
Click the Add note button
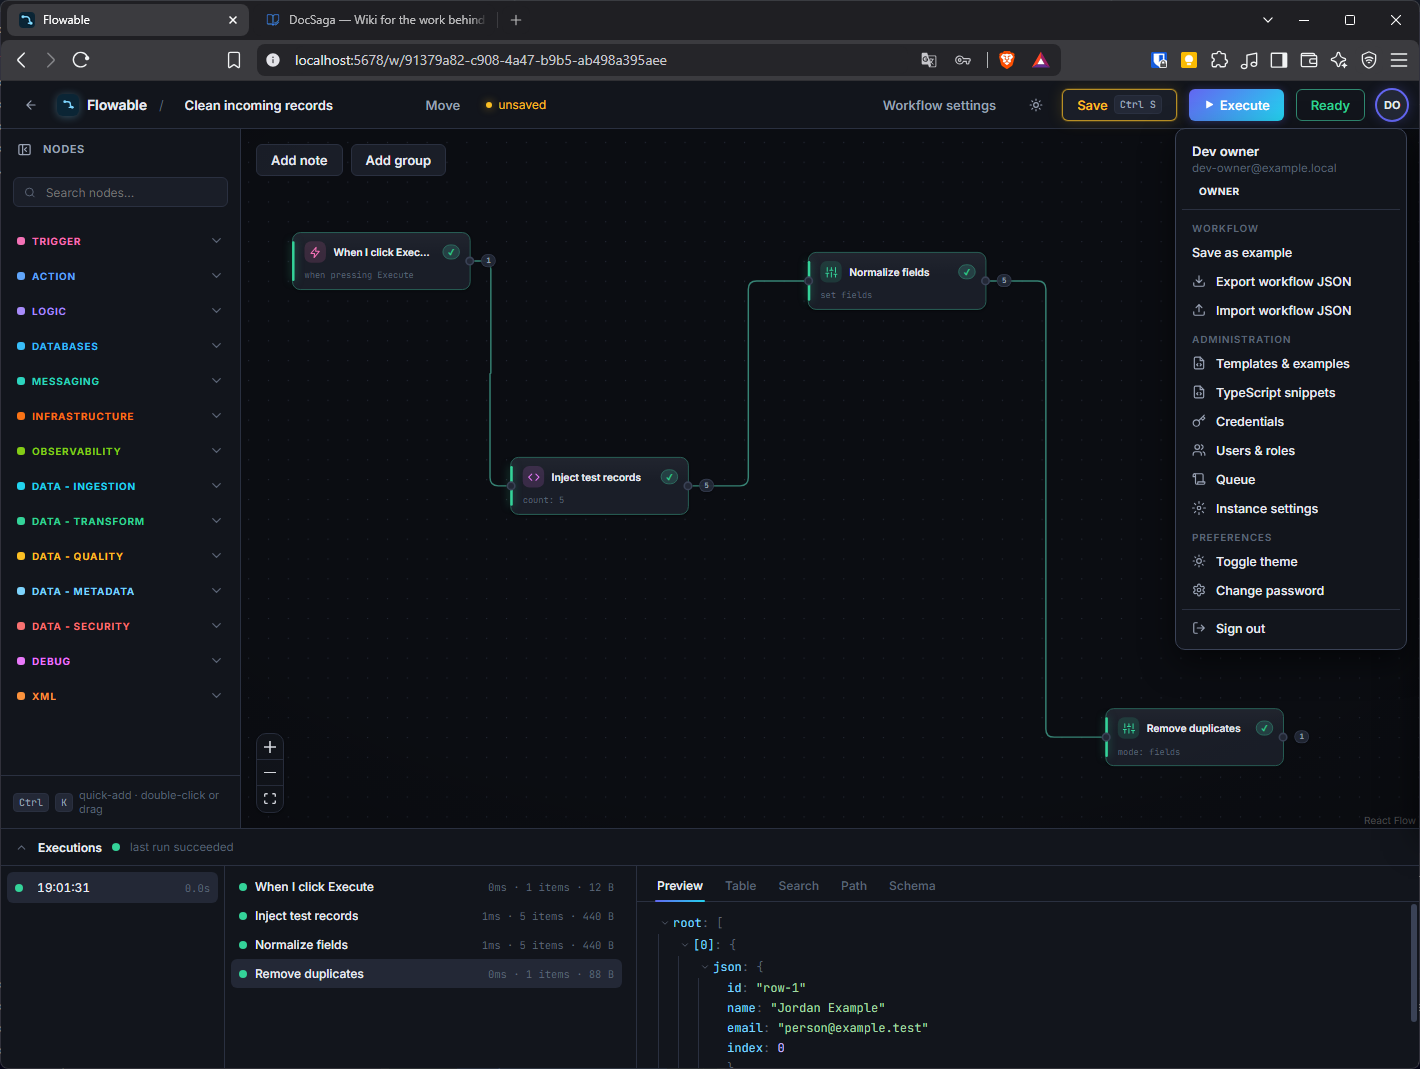(299, 160)
